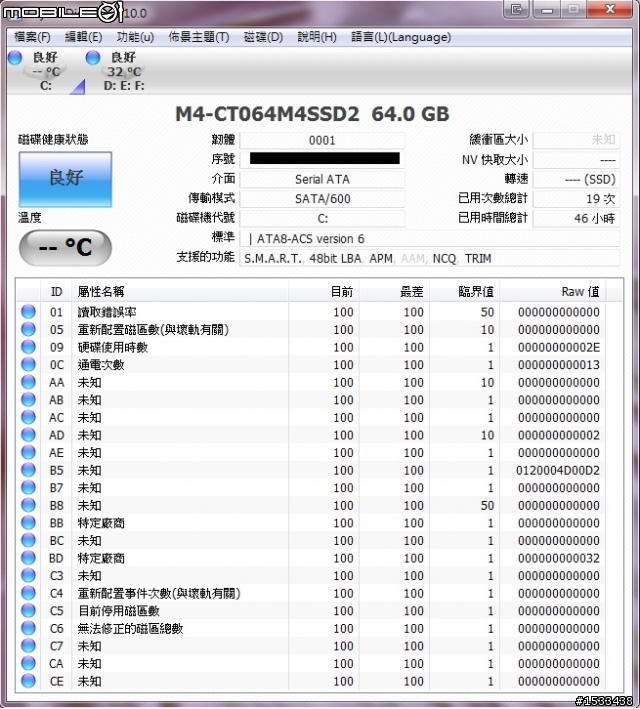Click the Raw 值 column header
The height and width of the screenshot is (709, 640).
coord(553,292)
